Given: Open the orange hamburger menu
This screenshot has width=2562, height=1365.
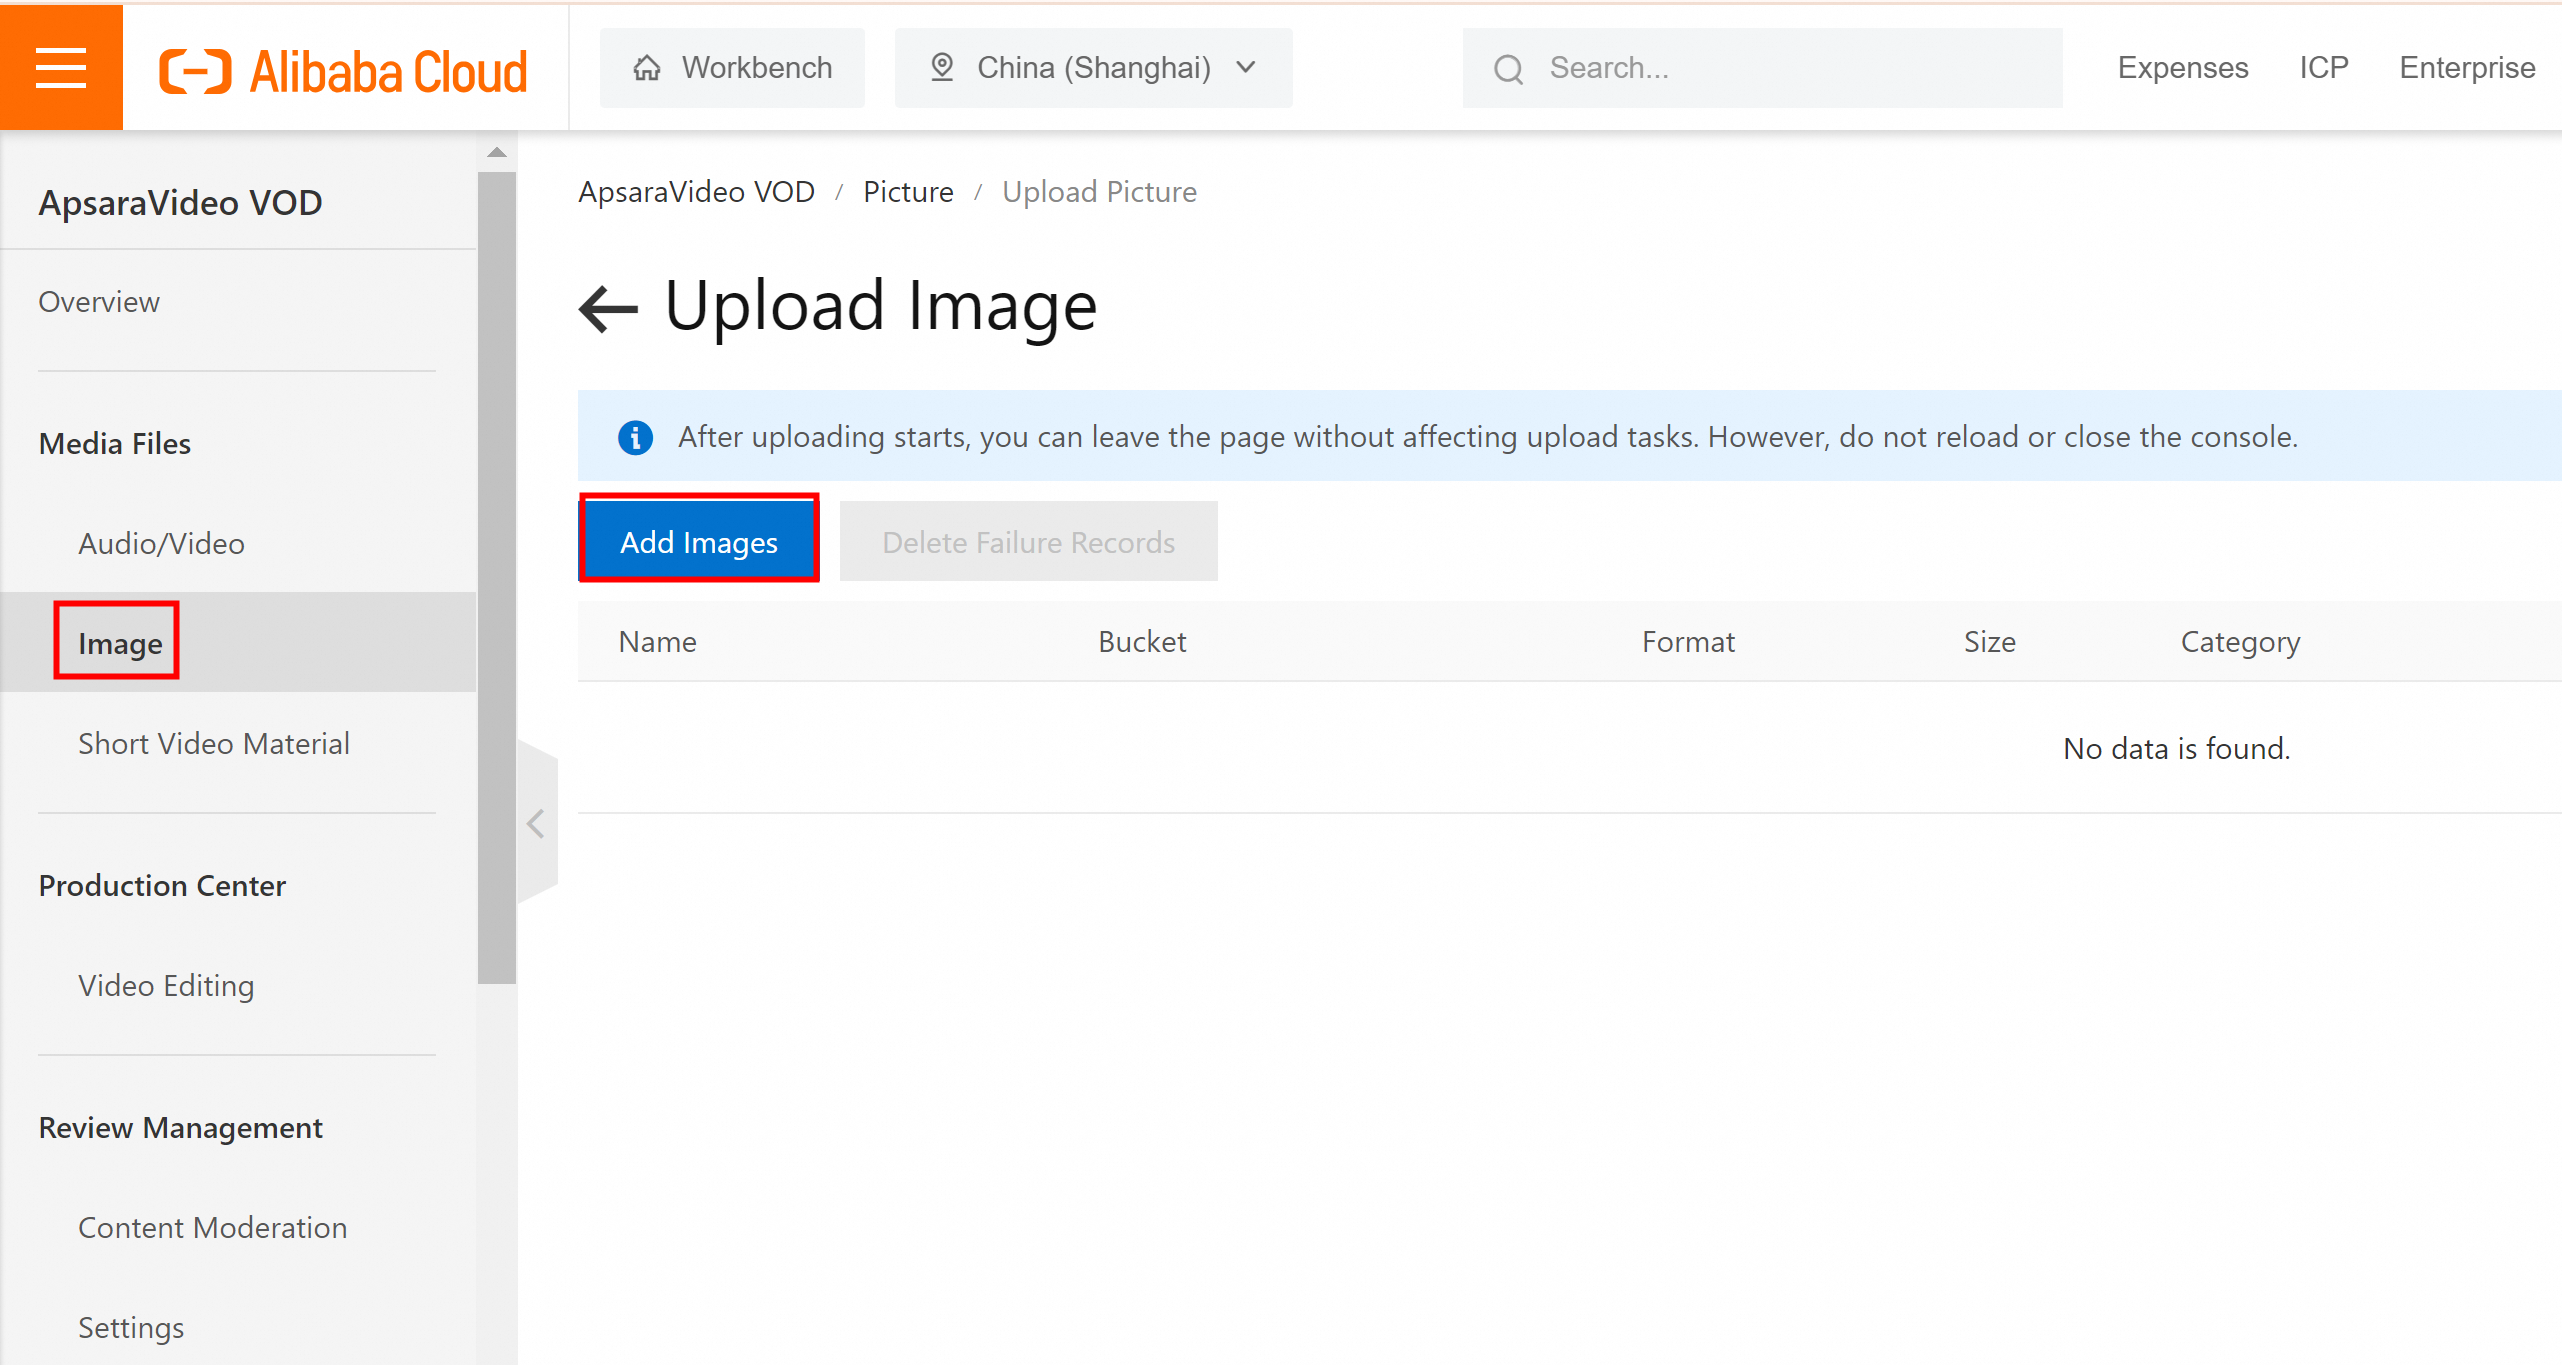Looking at the screenshot, I should click(x=61, y=67).
